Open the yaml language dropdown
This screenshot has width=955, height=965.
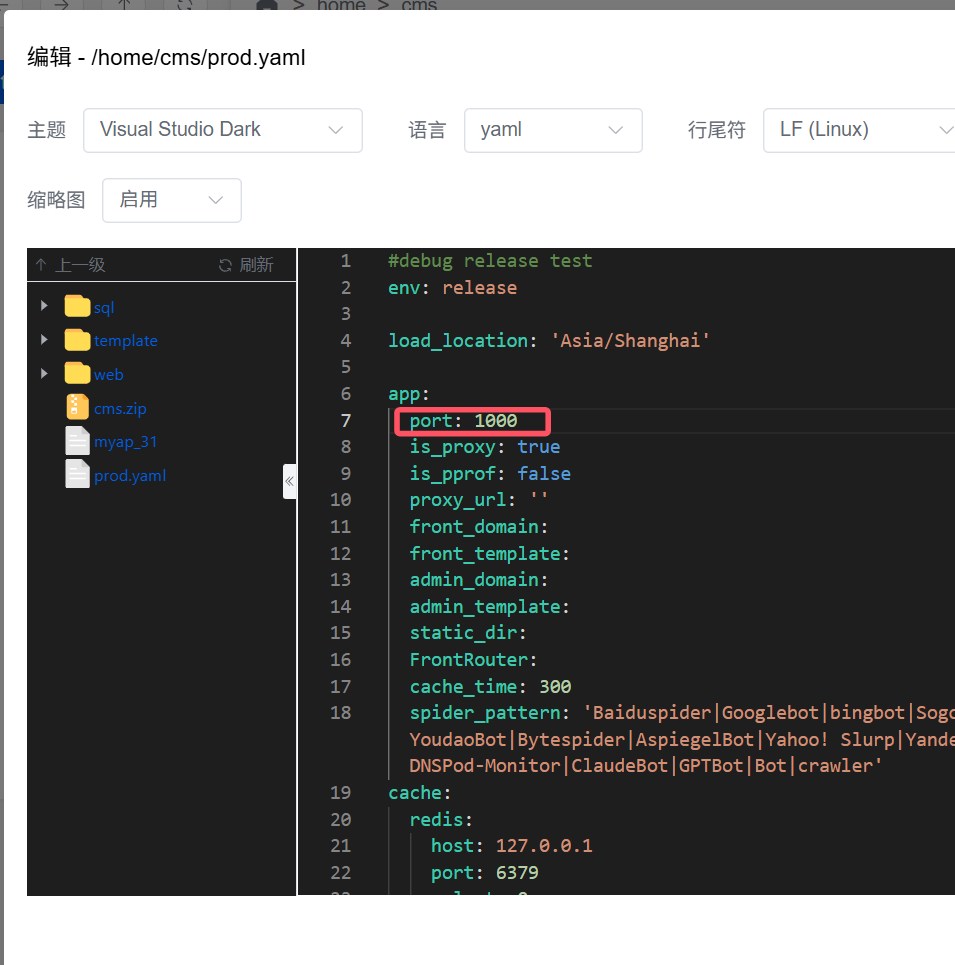(552, 130)
